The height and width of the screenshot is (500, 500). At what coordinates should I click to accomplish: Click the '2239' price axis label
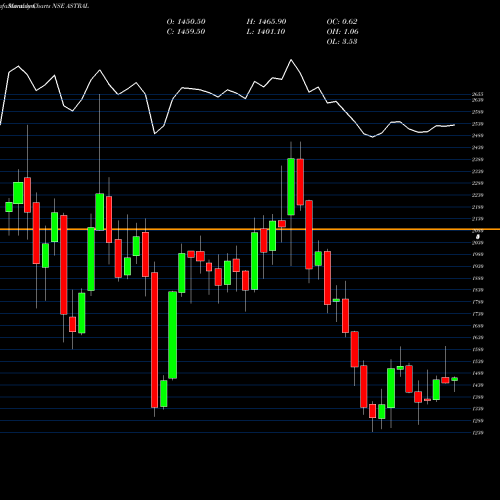tap(478, 195)
